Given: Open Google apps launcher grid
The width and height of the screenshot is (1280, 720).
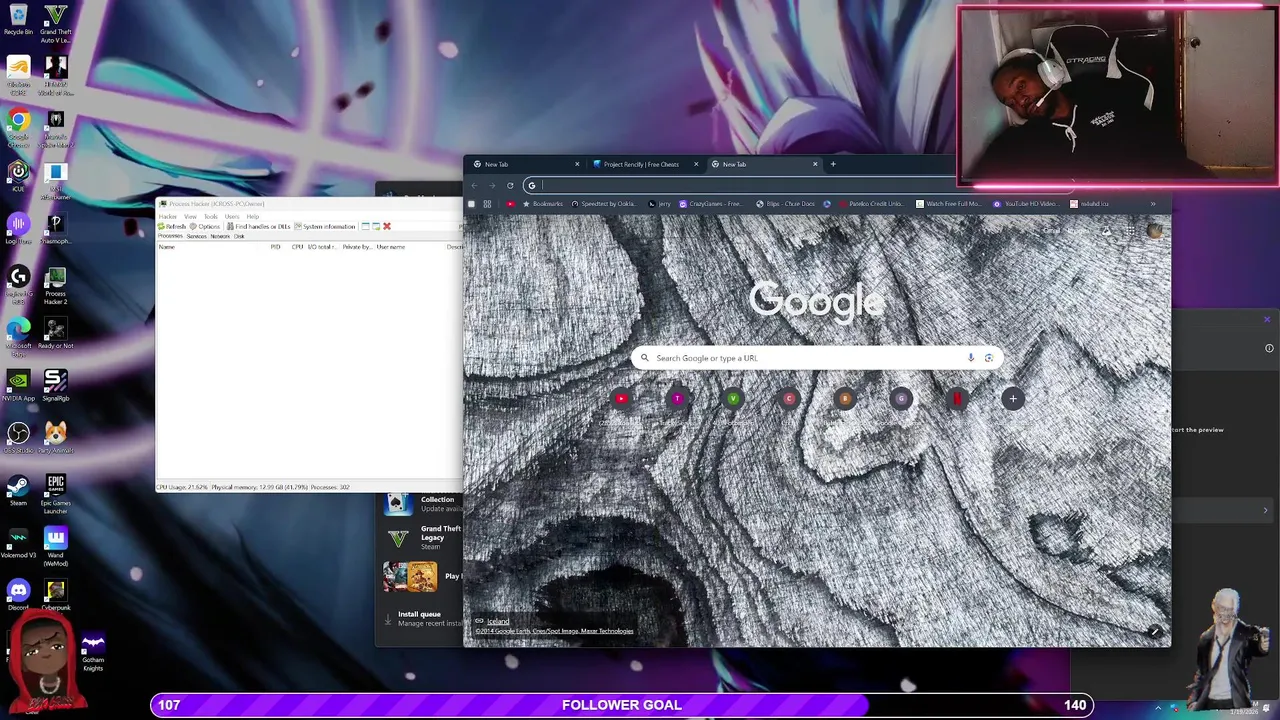Looking at the screenshot, I should [x=1129, y=231].
